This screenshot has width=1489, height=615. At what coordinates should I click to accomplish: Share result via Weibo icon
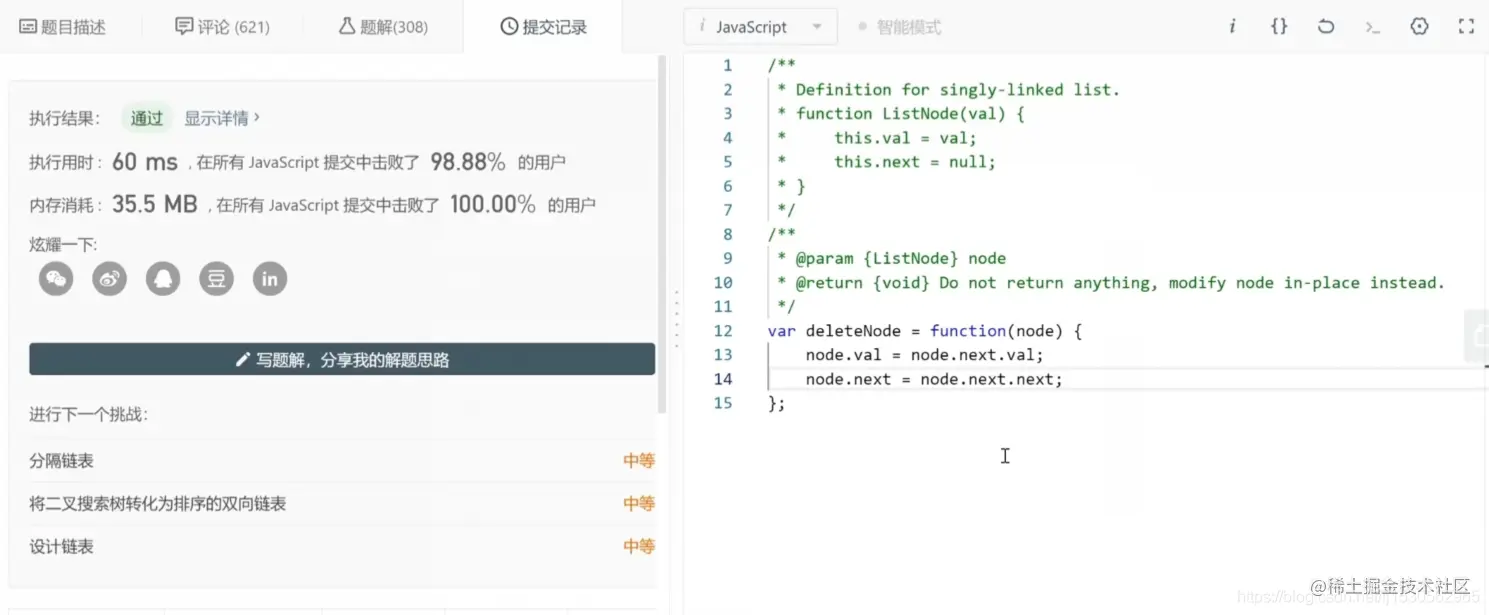coord(110,279)
